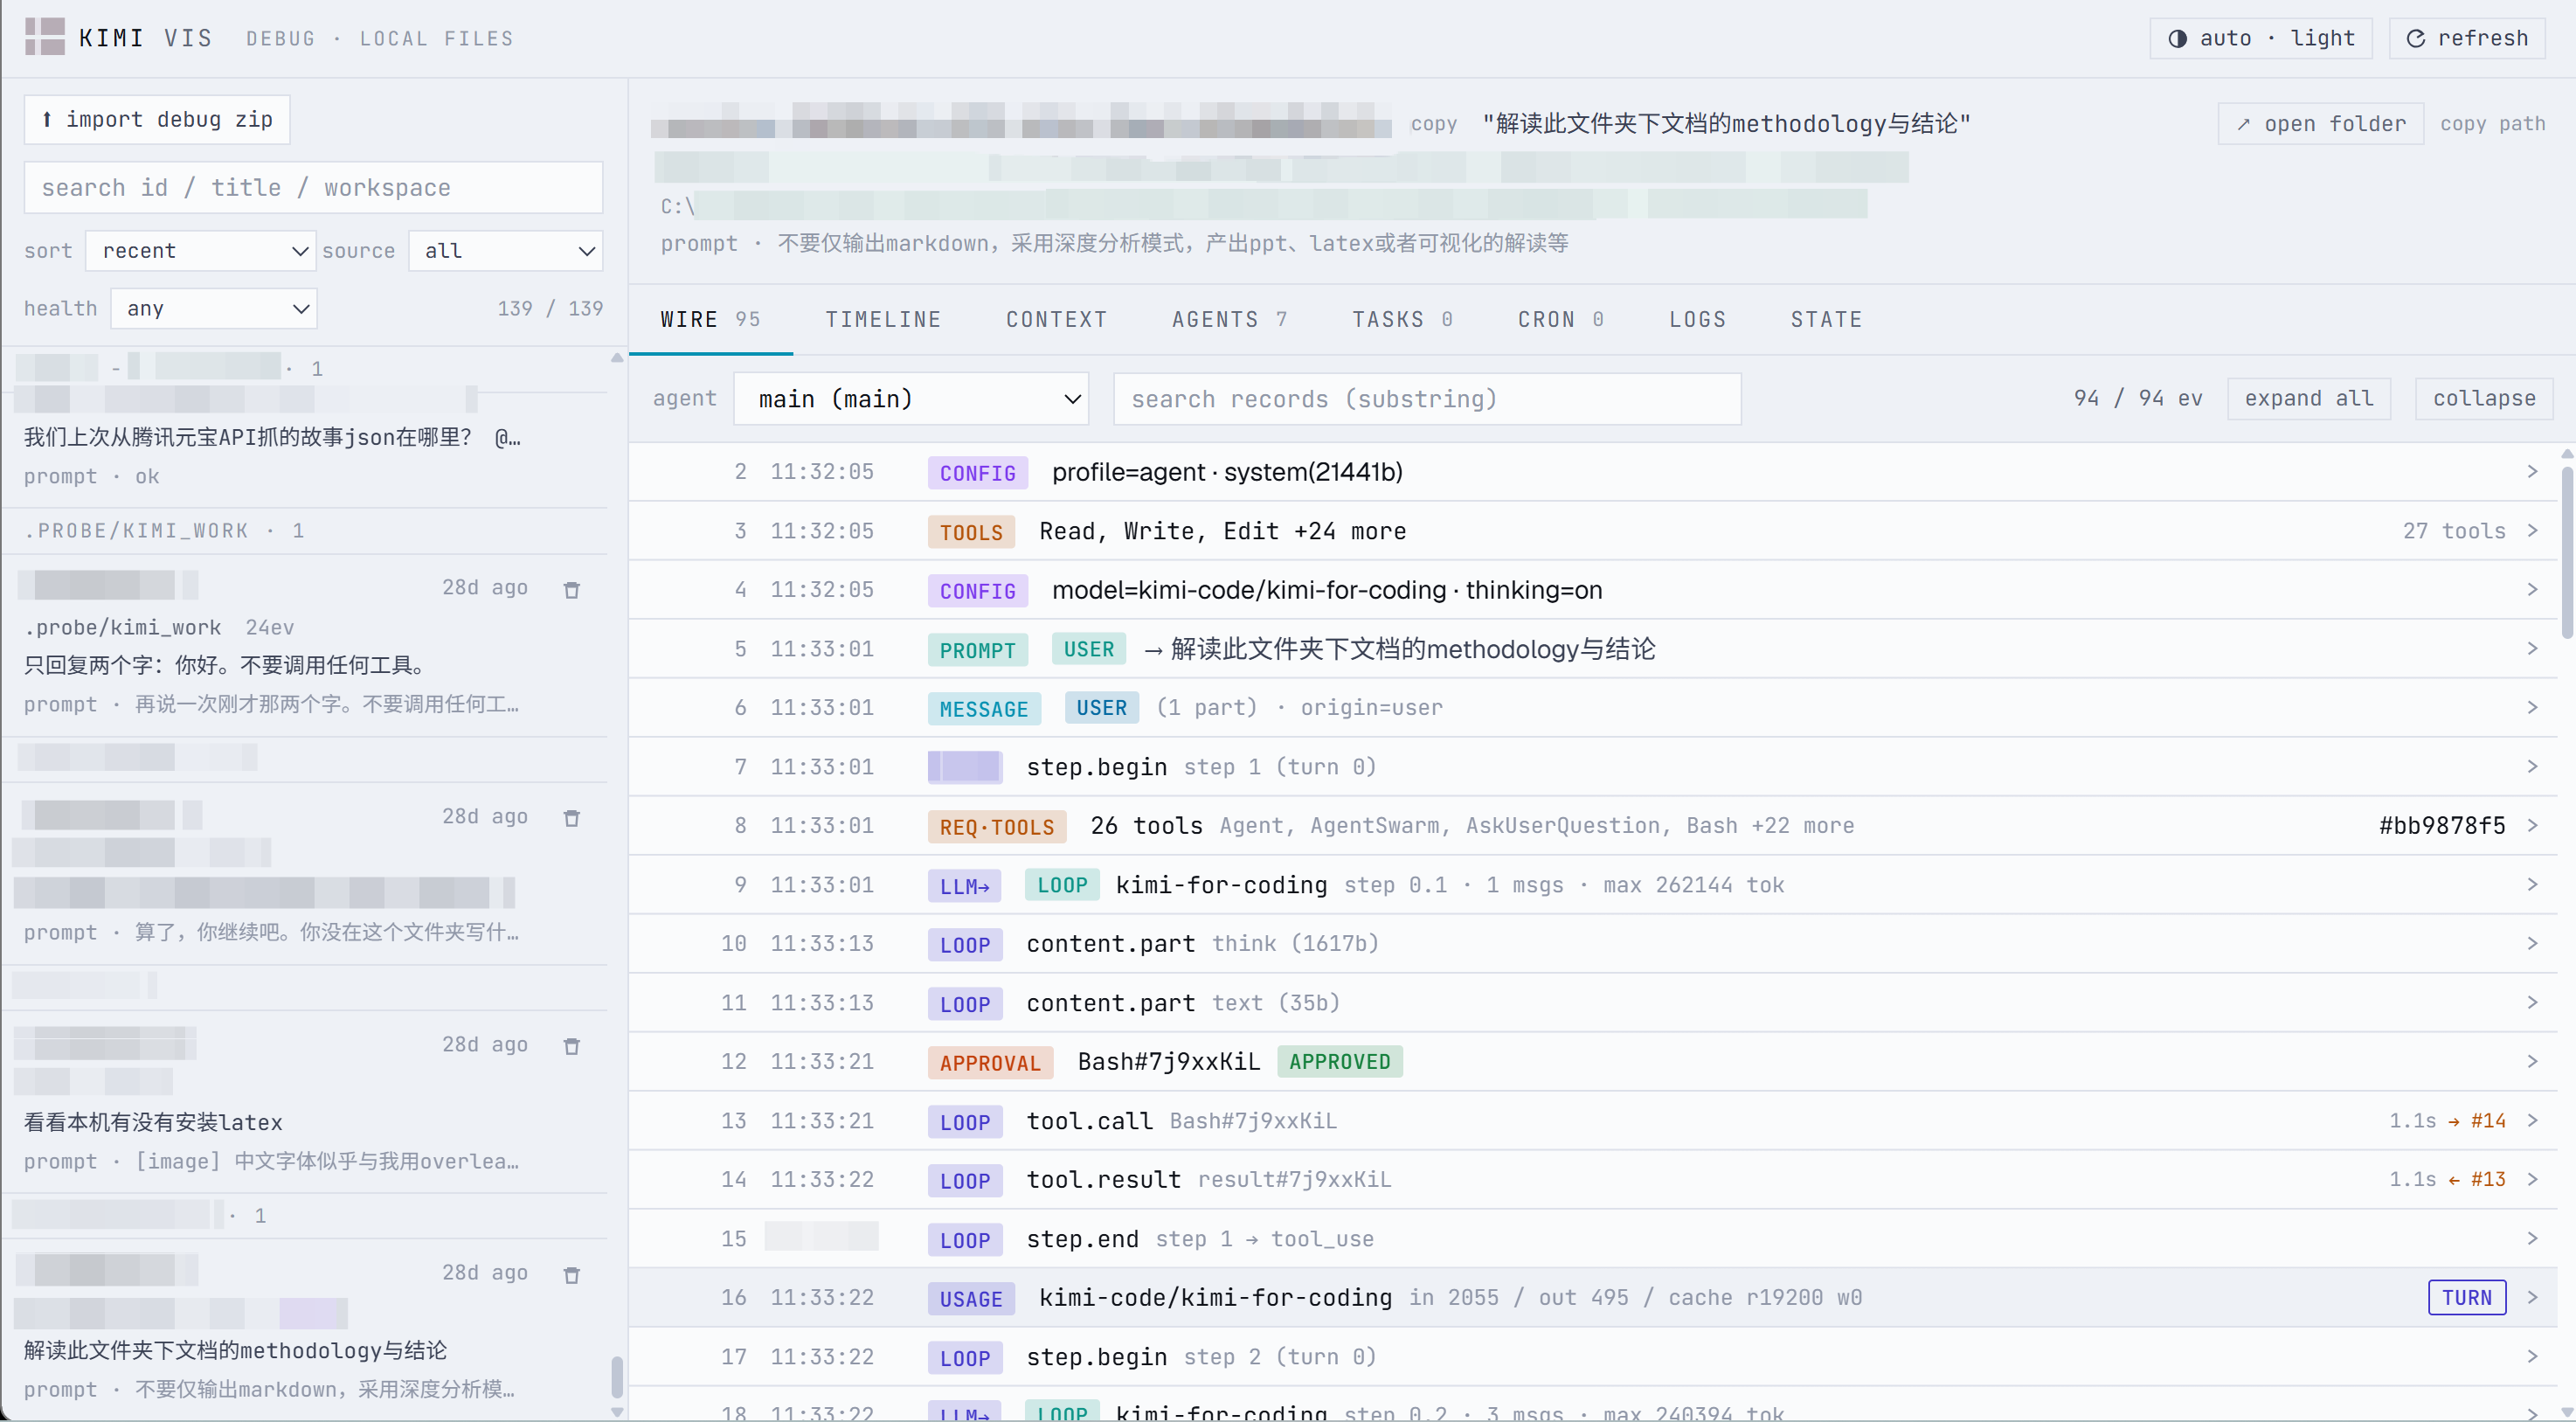Switch to the TIMELINE tab

pyautogui.click(x=883, y=319)
